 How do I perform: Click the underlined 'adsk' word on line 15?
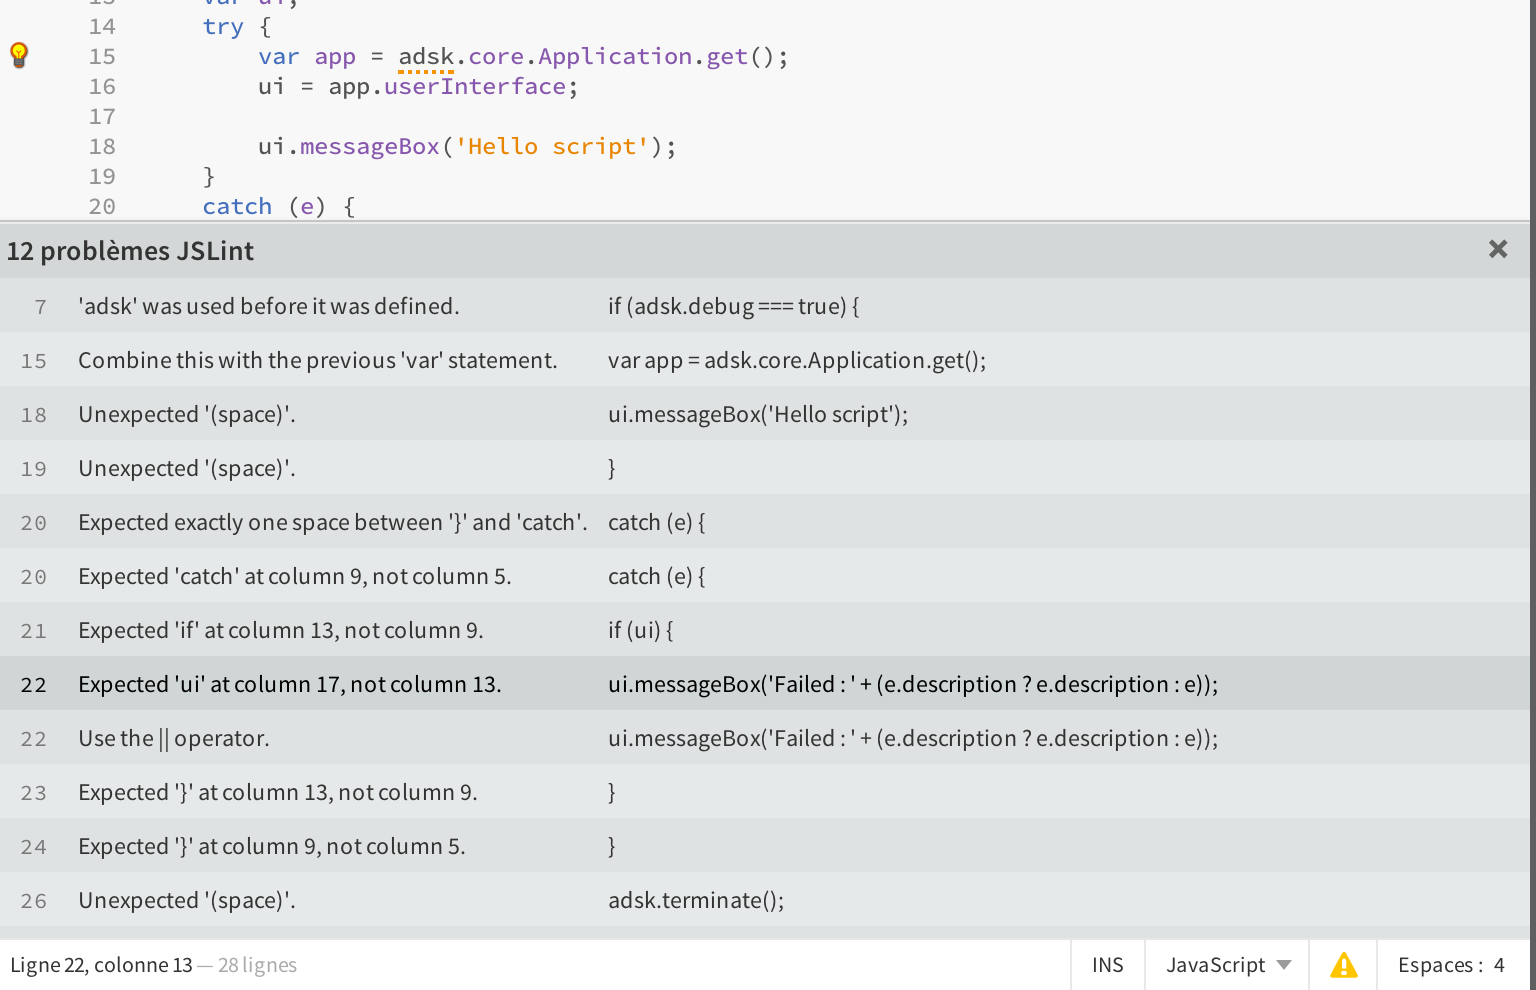[x=426, y=56]
